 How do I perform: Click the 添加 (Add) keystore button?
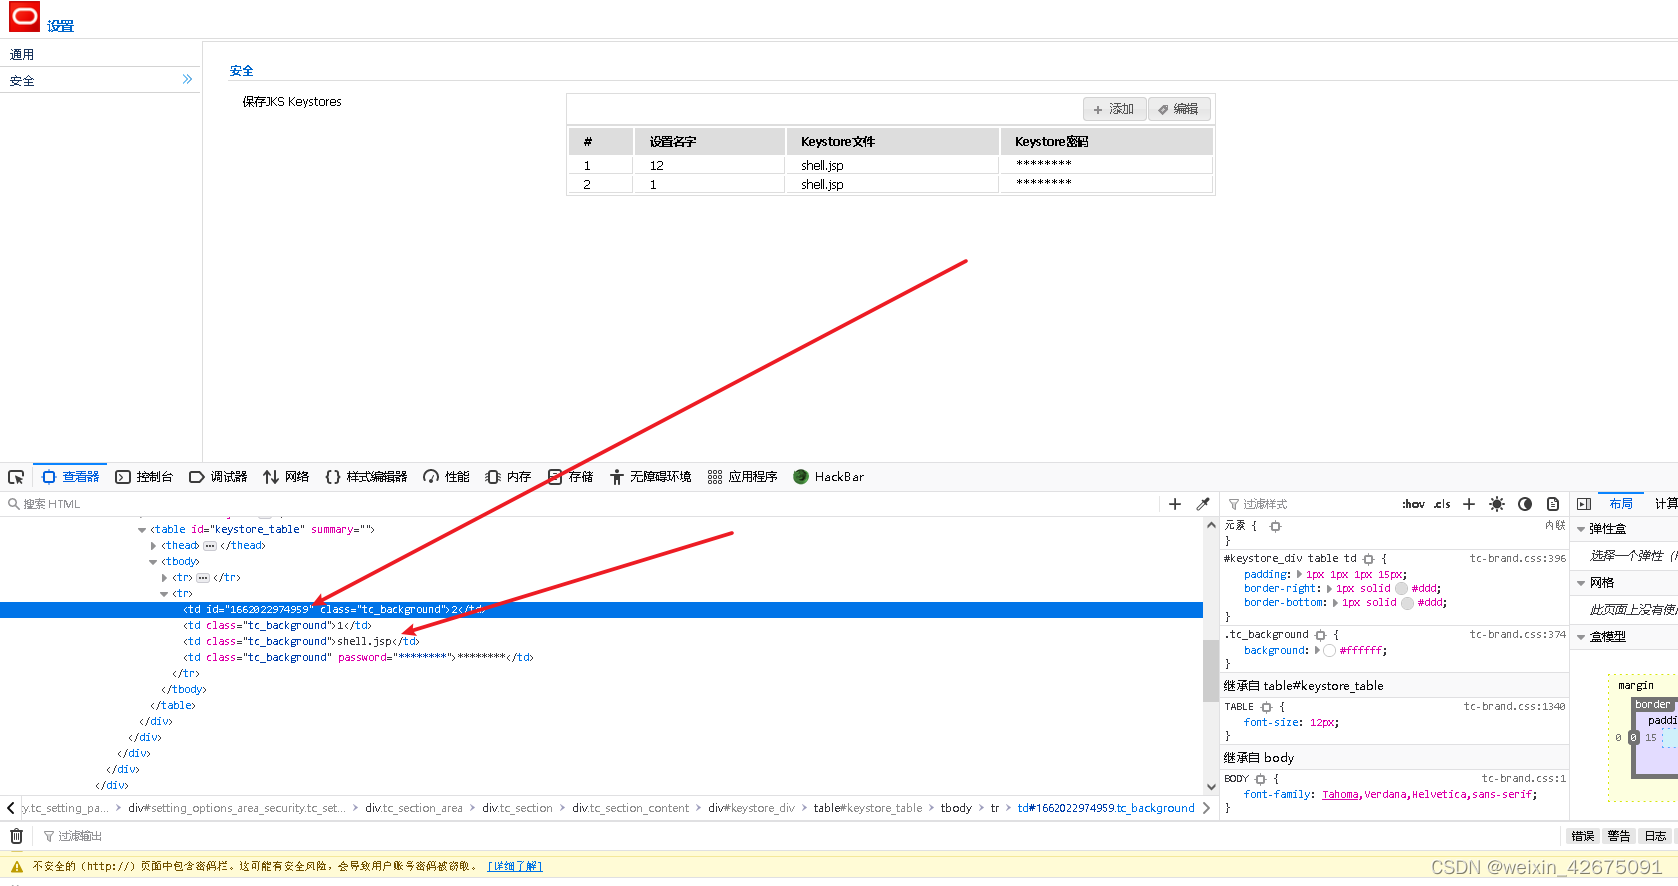1114,109
